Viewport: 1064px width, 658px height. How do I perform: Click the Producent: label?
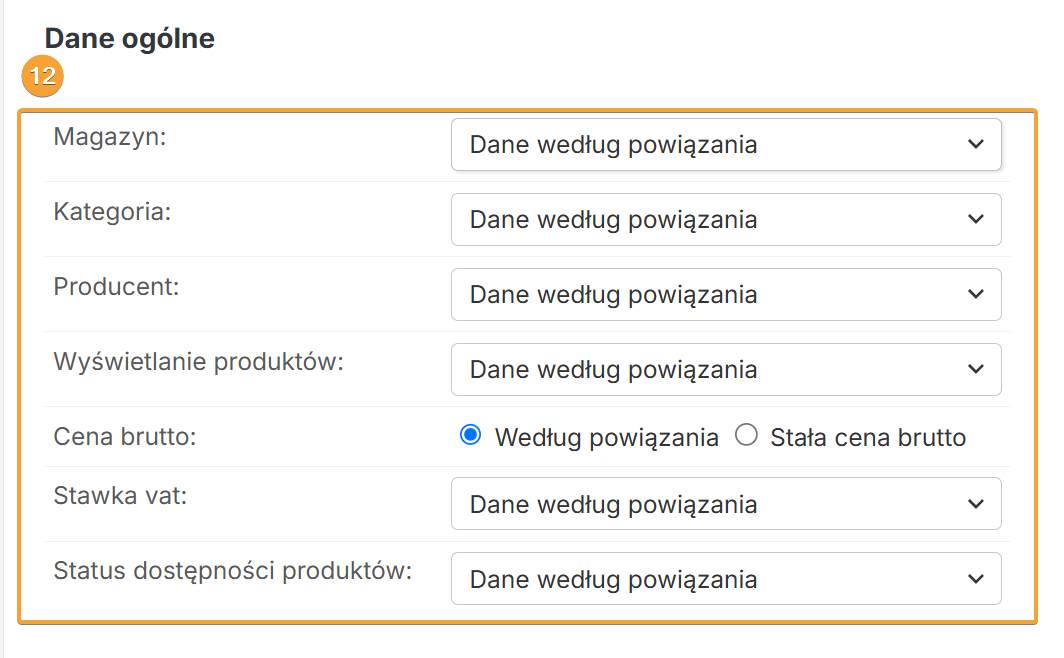pos(116,287)
